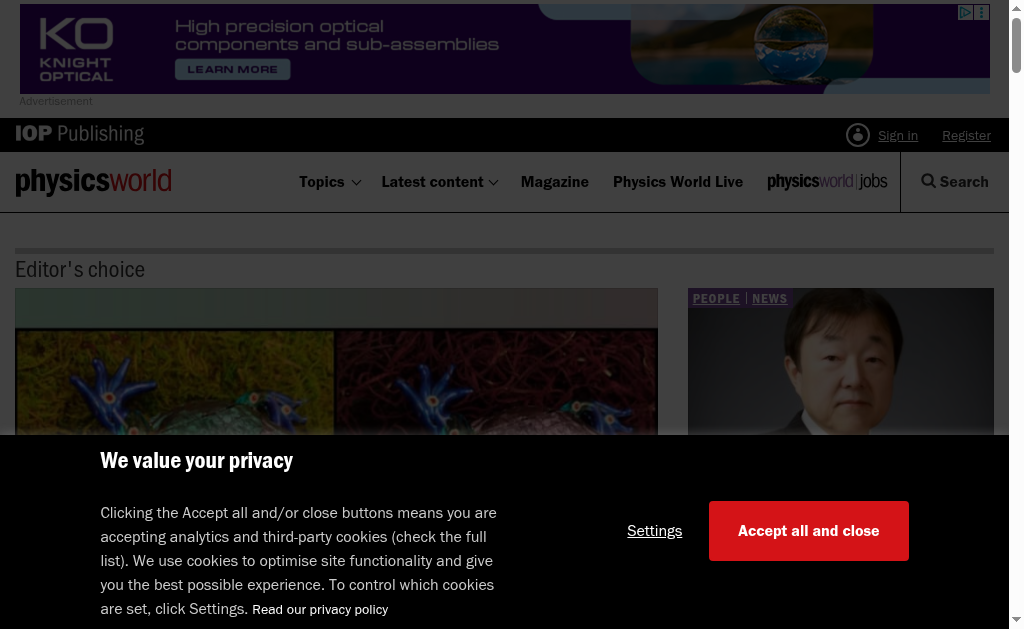Open the ad options three-dot menu

982,13
